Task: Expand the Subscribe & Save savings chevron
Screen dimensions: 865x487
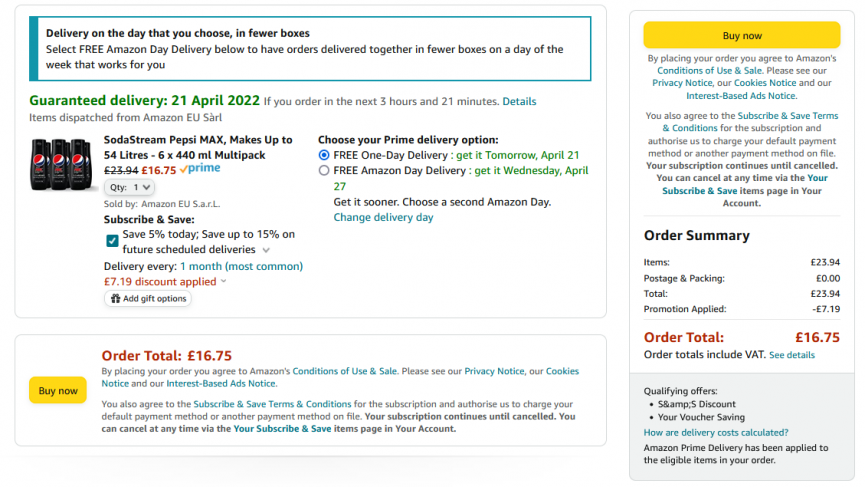Action: pos(266,250)
